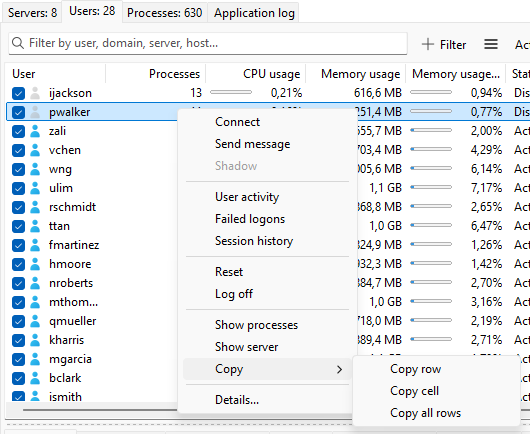Viewport: 530px width, 434px height.
Task: Click the user icon beside pwalker
Action: pyautogui.click(x=35, y=112)
